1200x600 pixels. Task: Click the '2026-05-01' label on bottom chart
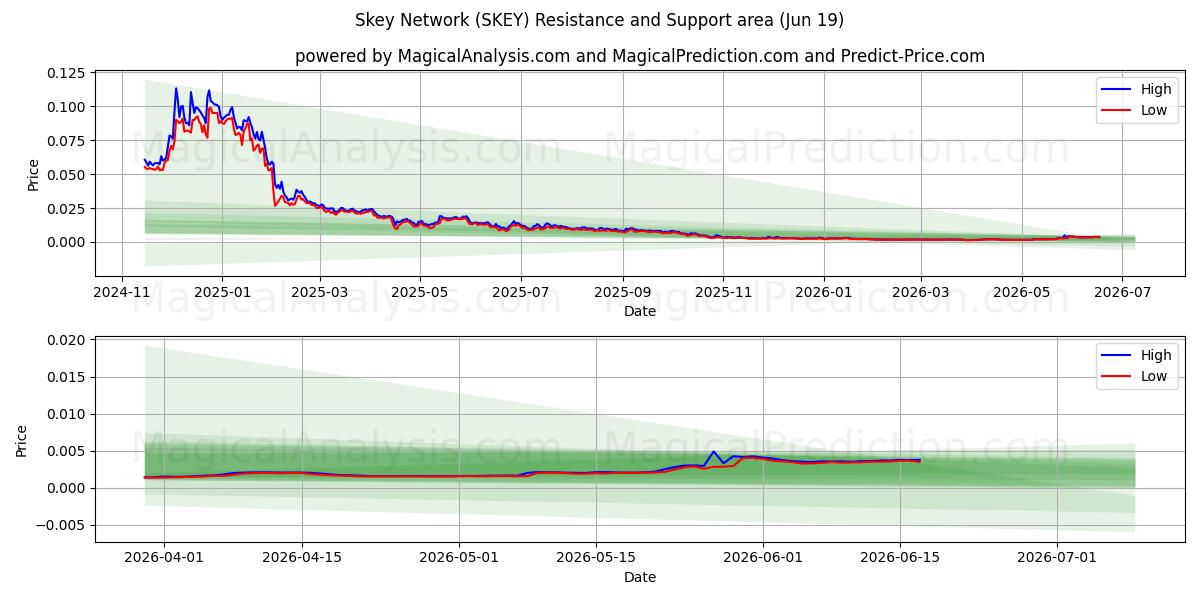pos(460,558)
